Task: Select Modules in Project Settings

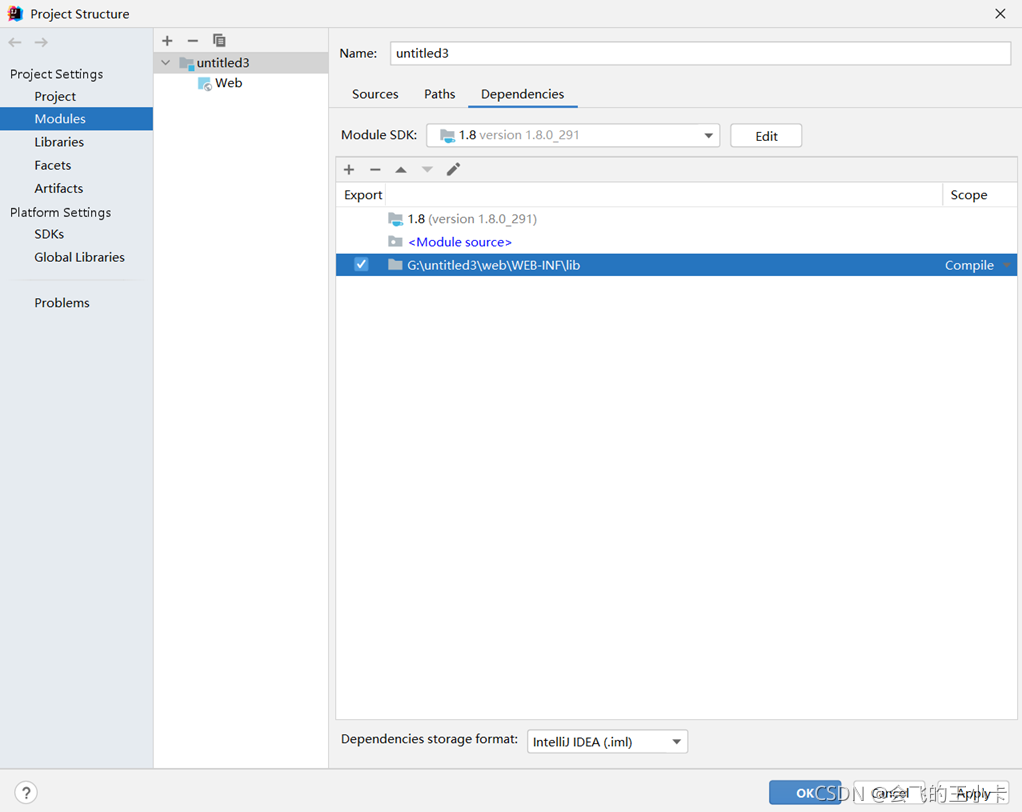Action: (x=76, y=119)
